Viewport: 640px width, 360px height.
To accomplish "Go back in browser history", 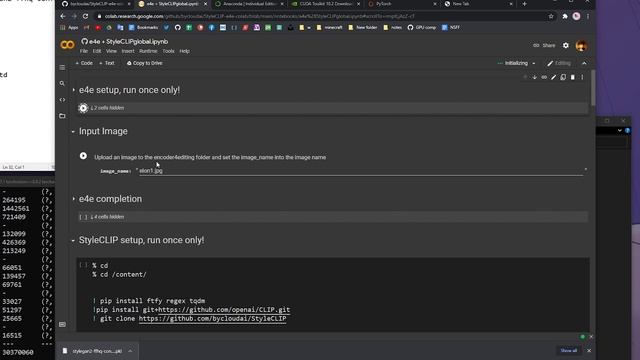I will click(x=63, y=16).
